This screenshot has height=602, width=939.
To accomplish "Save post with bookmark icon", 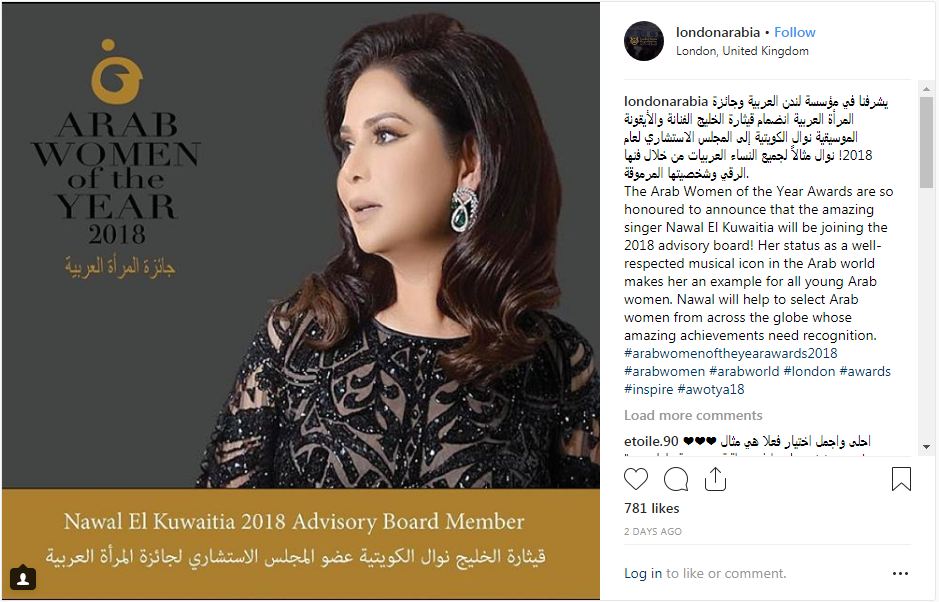I will click(x=901, y=479).
